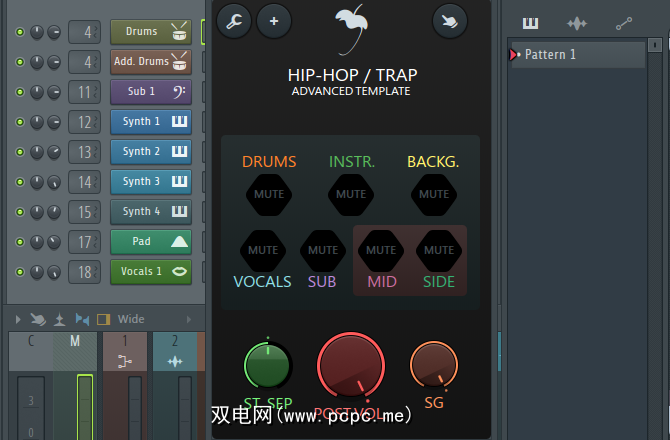The width and height of the screenshot is (670, 440).
Task: Open the Wide mixer layout selector
Action: click(x=131, y=319)
